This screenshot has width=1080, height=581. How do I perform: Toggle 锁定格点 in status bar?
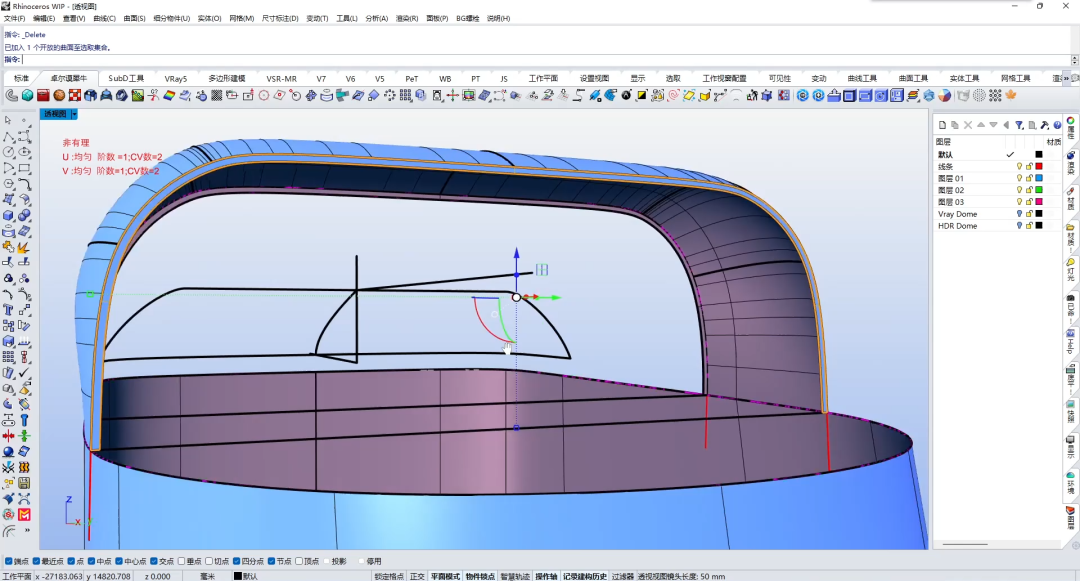point(389,576)
